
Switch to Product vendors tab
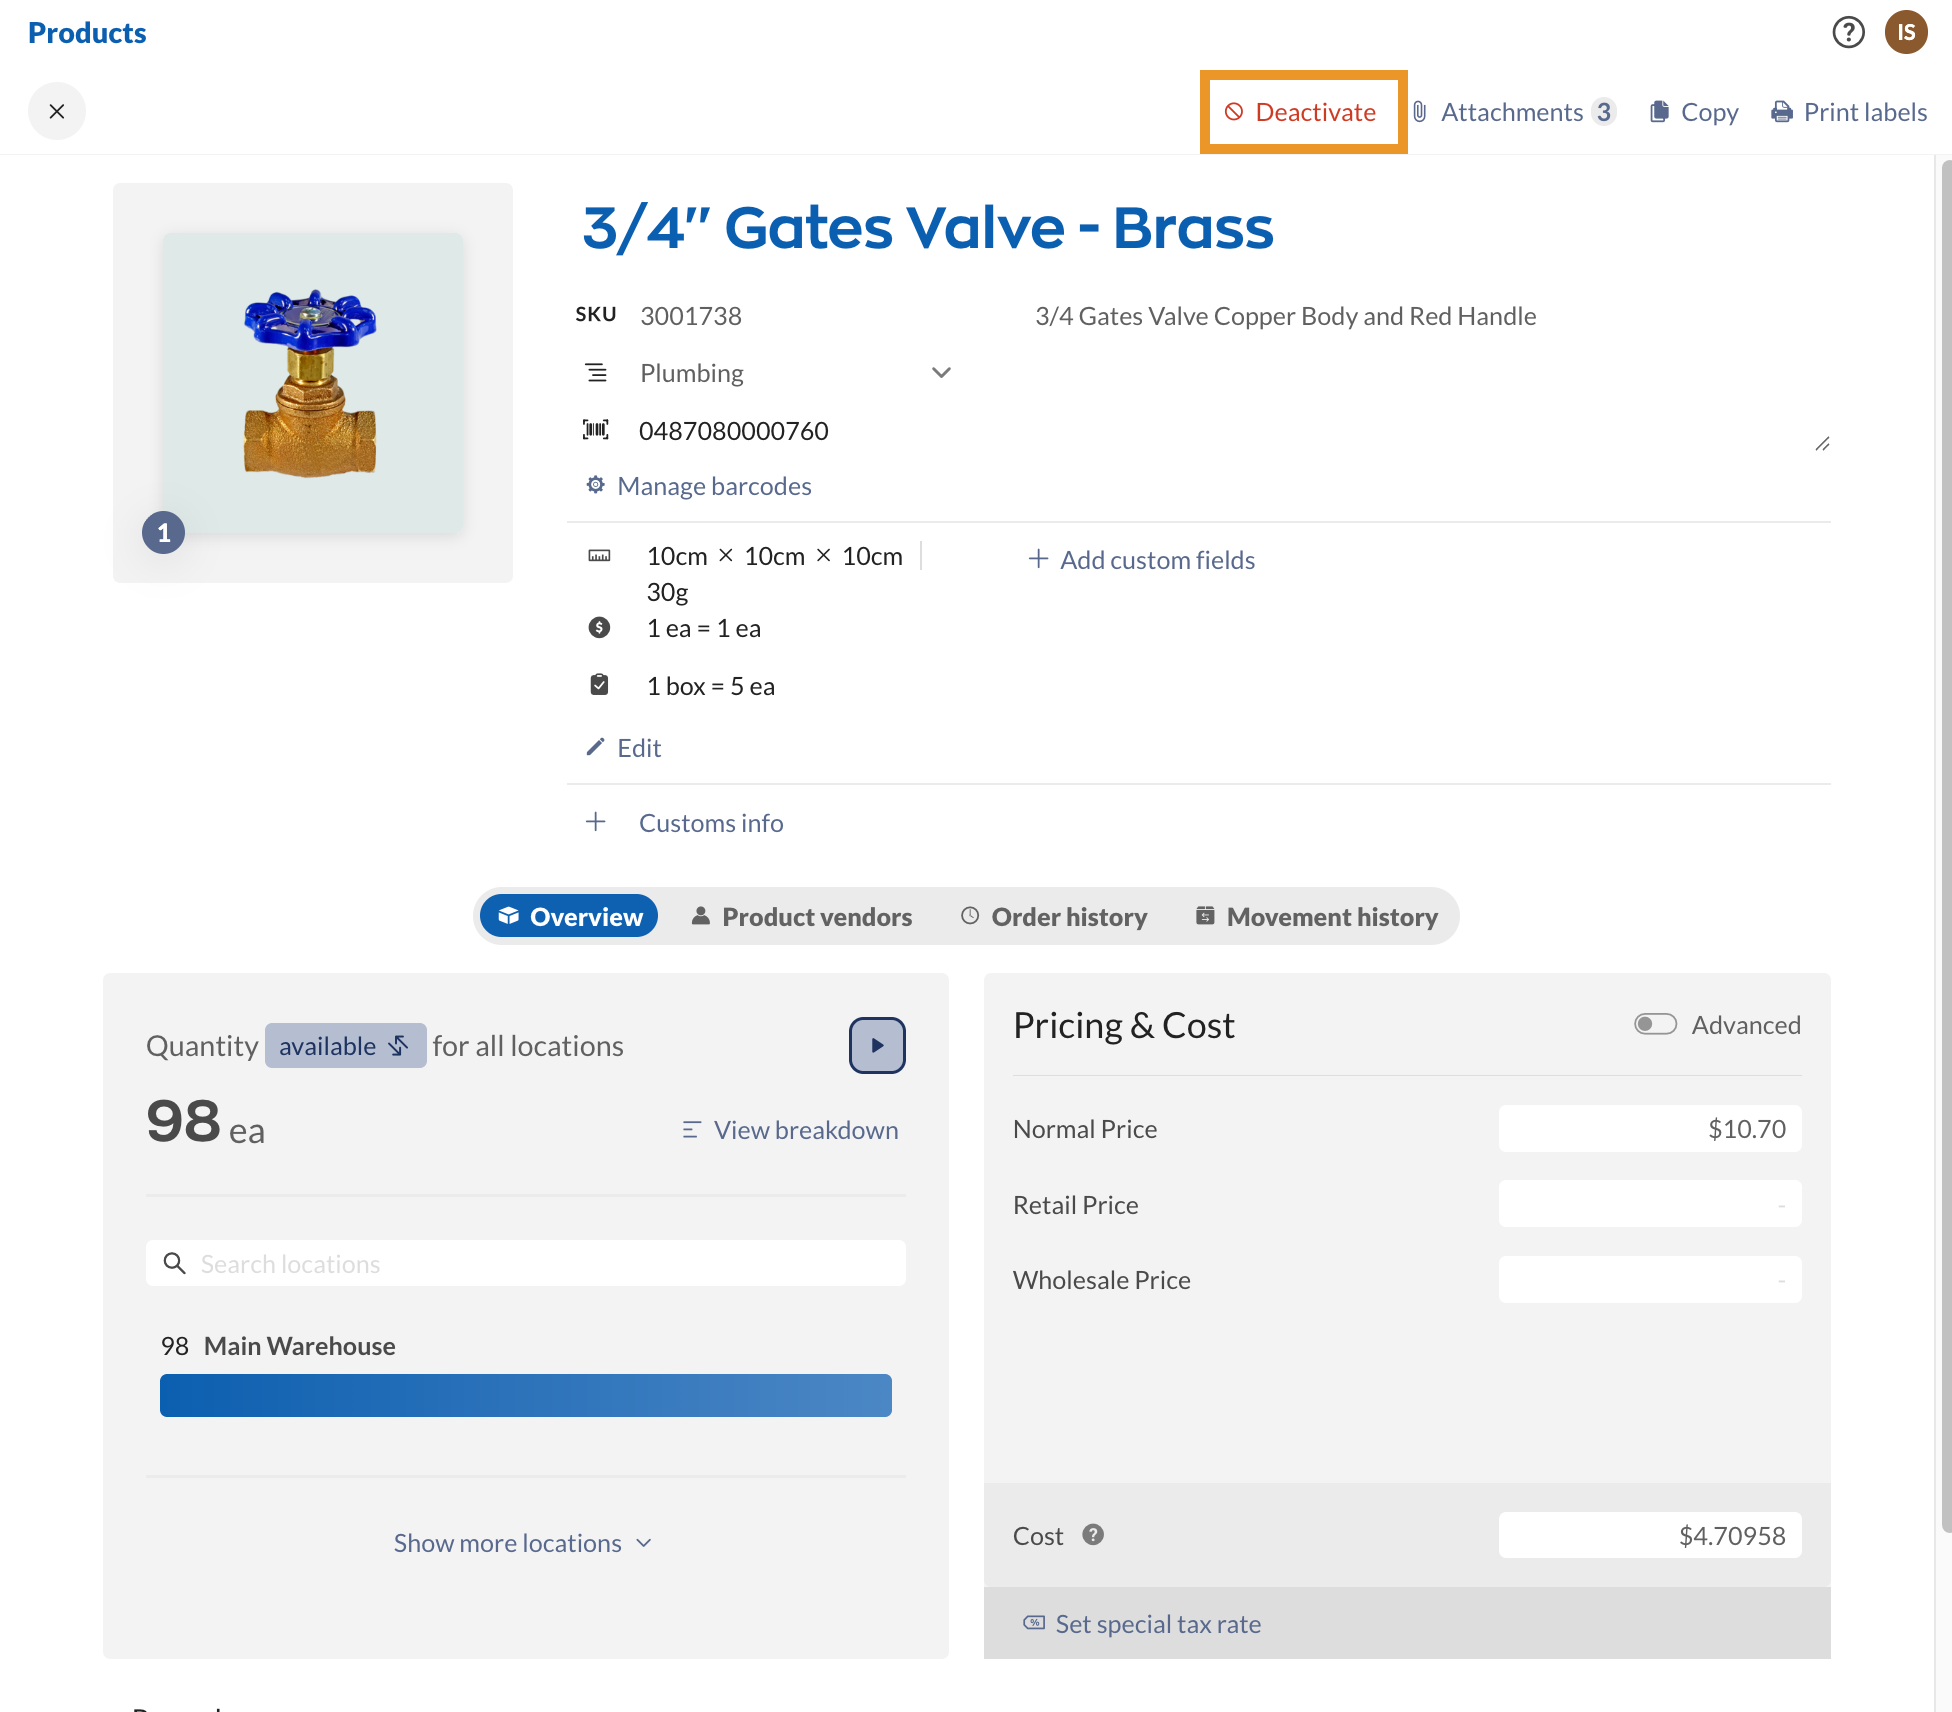[801, 917]
